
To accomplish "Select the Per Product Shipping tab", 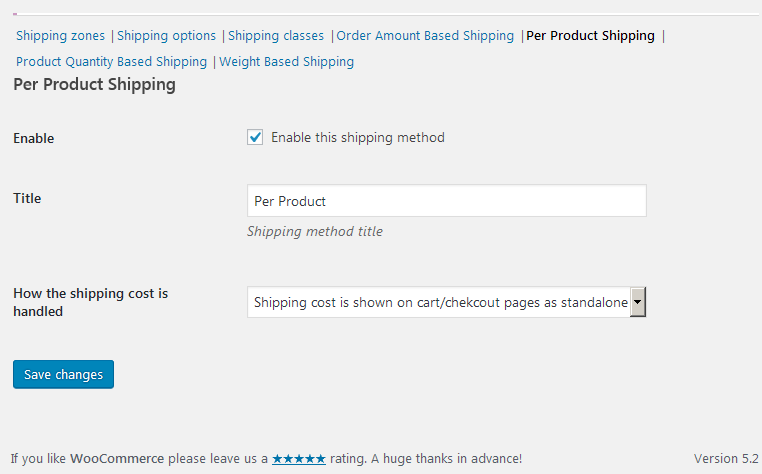I will click(590, 36).
